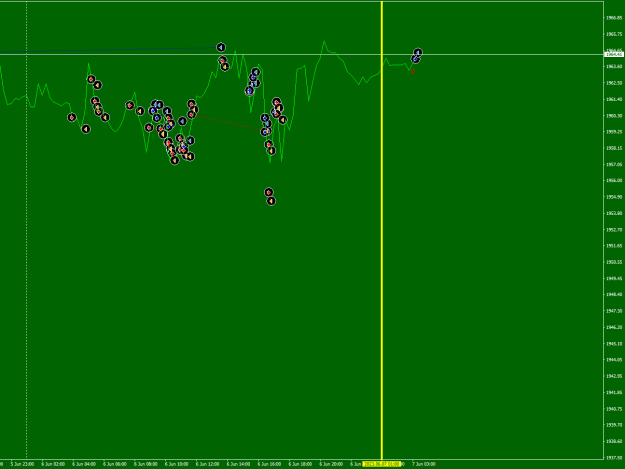Click the time label 6 Jun 20:00

coord(331,464)
